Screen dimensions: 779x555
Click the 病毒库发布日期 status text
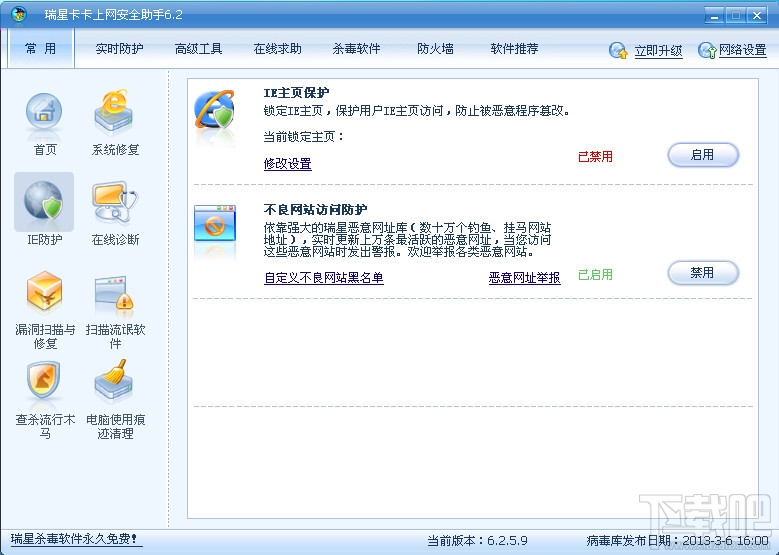(x=677, y=541)
